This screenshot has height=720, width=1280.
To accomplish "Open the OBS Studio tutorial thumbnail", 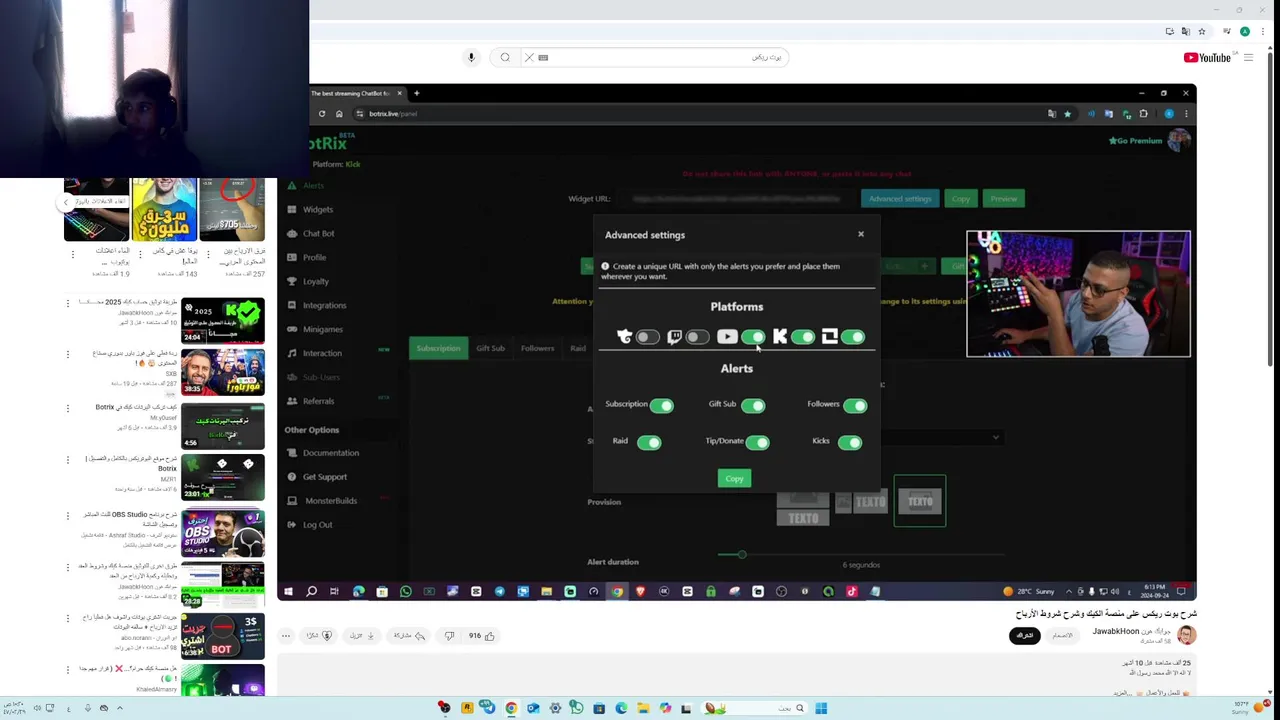I will [222, 532].
